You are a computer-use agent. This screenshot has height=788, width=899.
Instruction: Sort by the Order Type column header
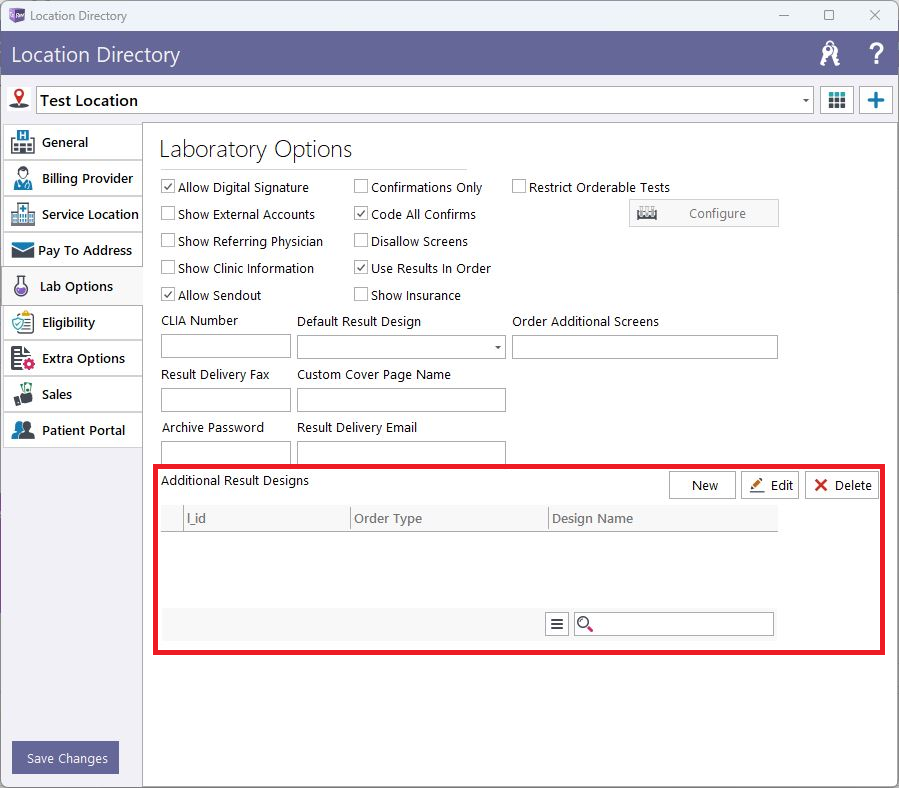pyautogui.click(x=449, y=518)
